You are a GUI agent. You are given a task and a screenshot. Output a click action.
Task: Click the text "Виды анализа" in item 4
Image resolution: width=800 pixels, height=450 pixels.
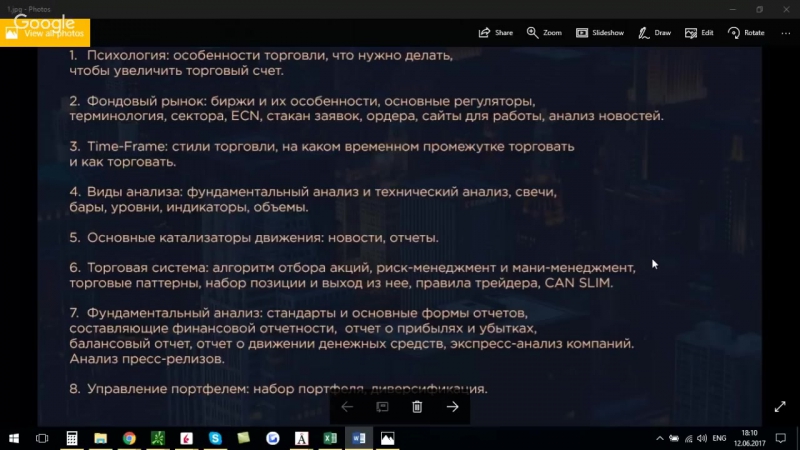click(x=134, y=192)
